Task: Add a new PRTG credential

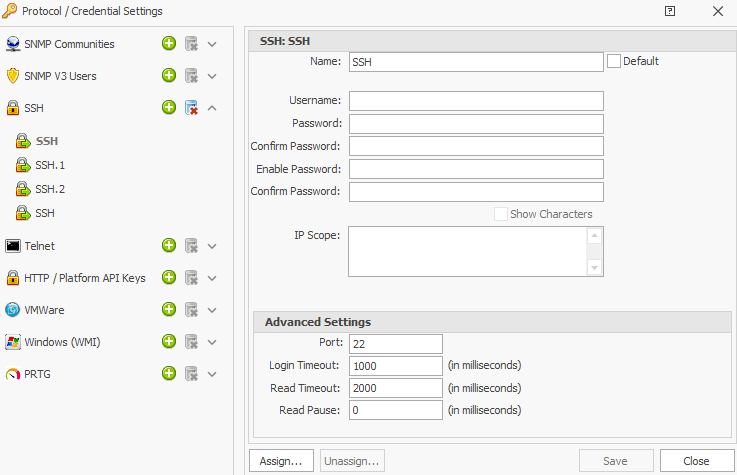Action: click(x=169, y=374)
